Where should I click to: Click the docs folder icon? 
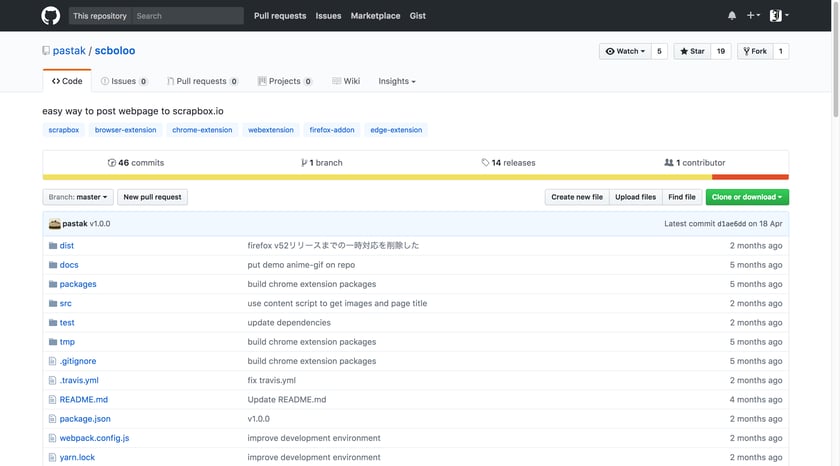pos(52,265)
